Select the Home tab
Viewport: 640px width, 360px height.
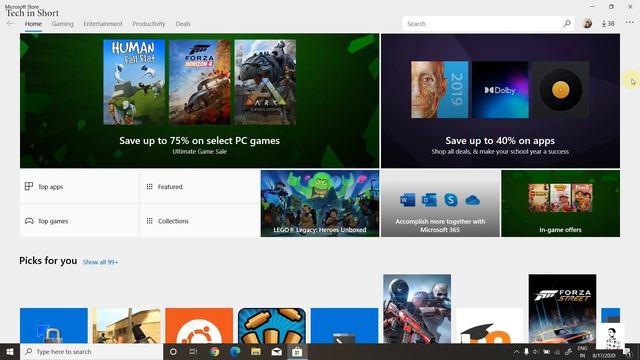tap(33, 24)
